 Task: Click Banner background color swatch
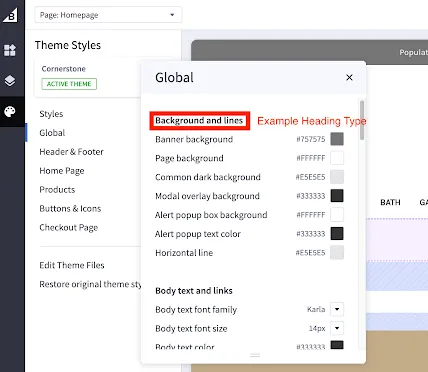337,139
